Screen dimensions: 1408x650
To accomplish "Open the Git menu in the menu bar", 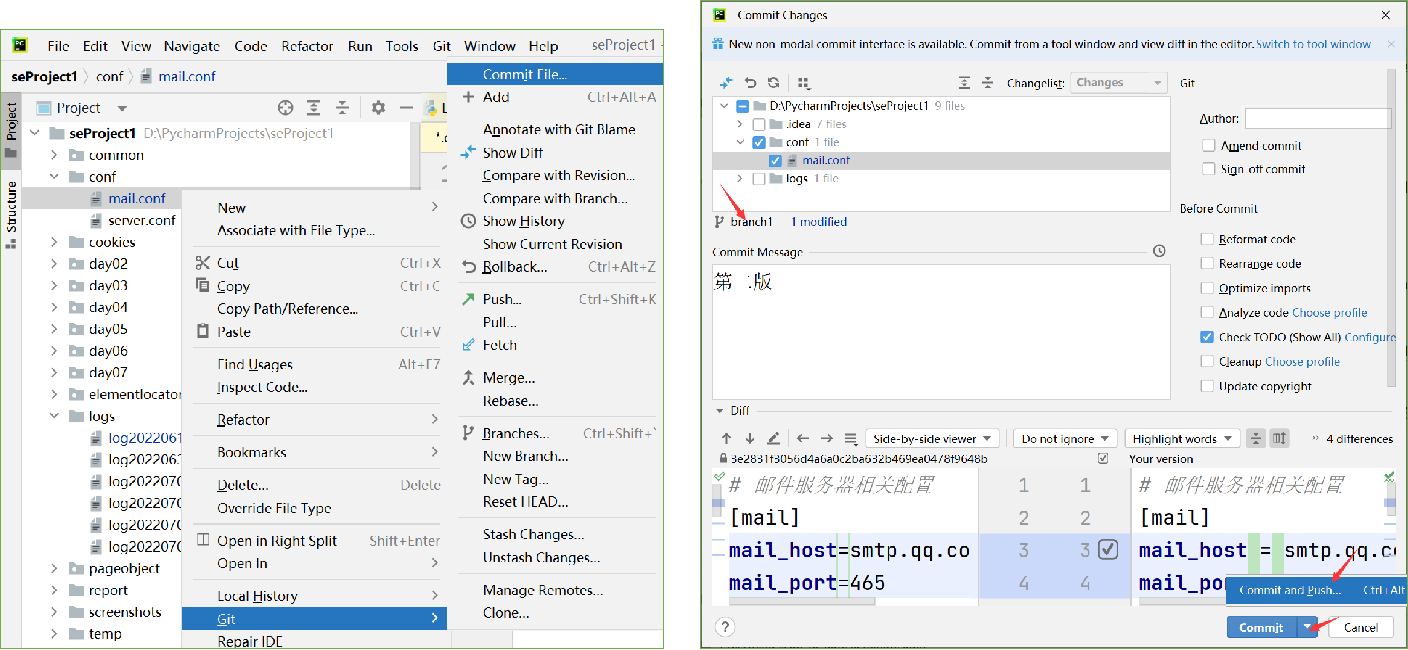I will point(442,46).
